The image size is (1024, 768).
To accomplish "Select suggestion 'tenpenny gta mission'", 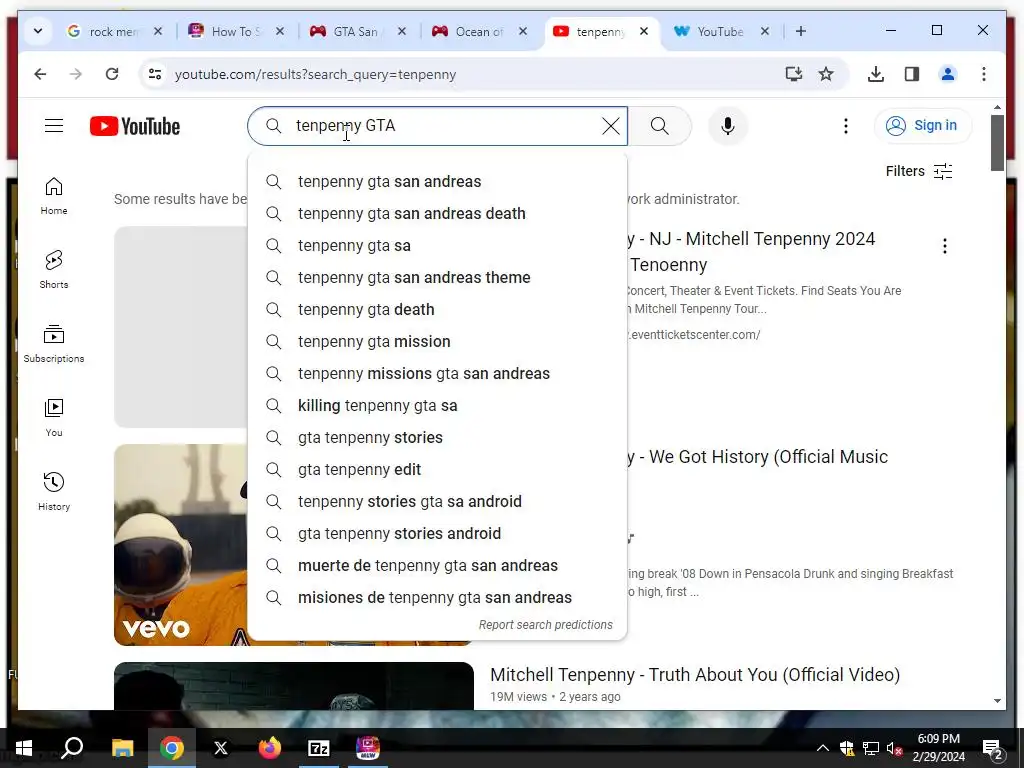I will [x=438, y=342].
